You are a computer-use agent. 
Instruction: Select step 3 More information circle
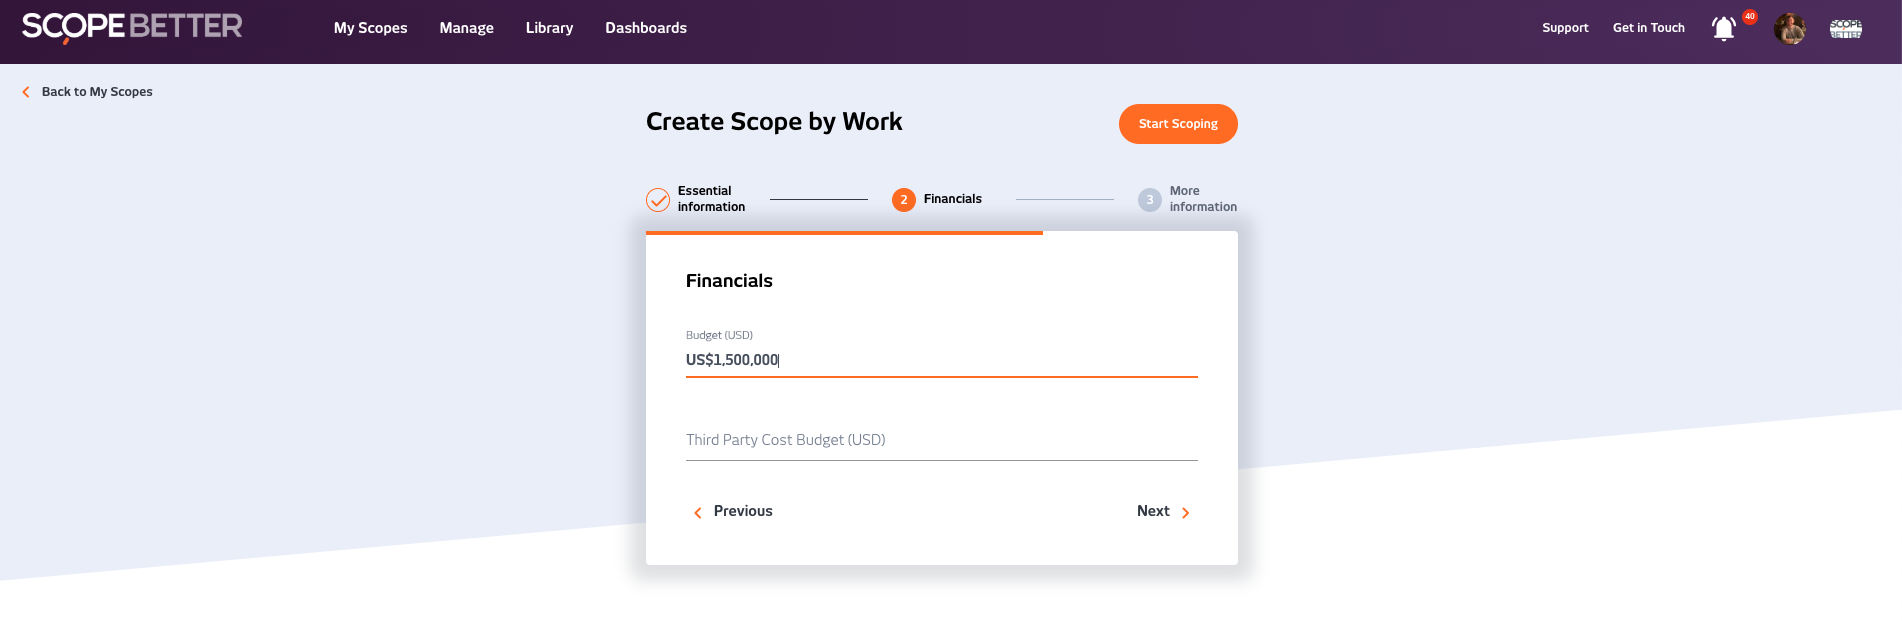1149,200
